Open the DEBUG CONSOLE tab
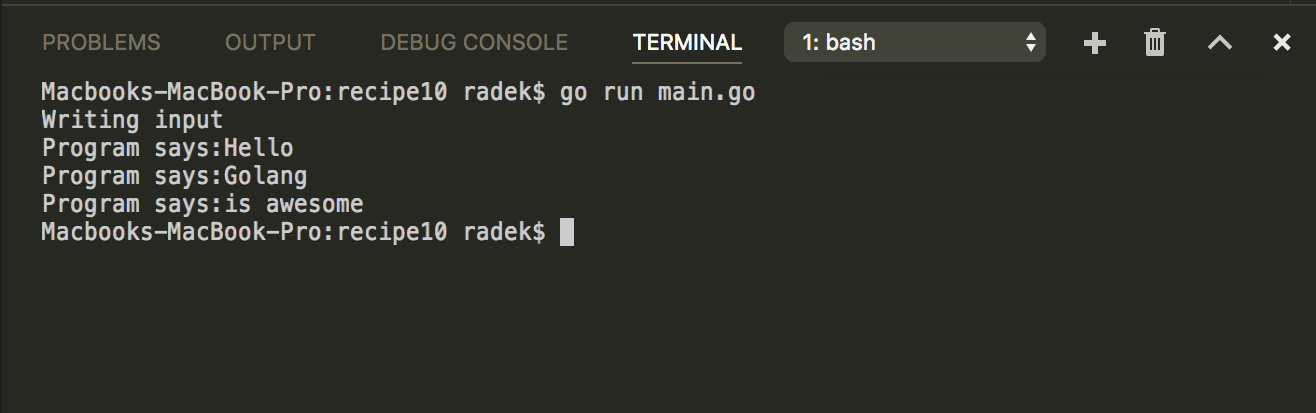The image size is (1316, 413). coord(474,43)
